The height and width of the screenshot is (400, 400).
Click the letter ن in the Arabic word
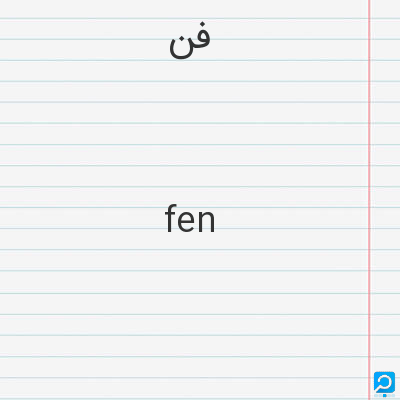coord(180,48)
